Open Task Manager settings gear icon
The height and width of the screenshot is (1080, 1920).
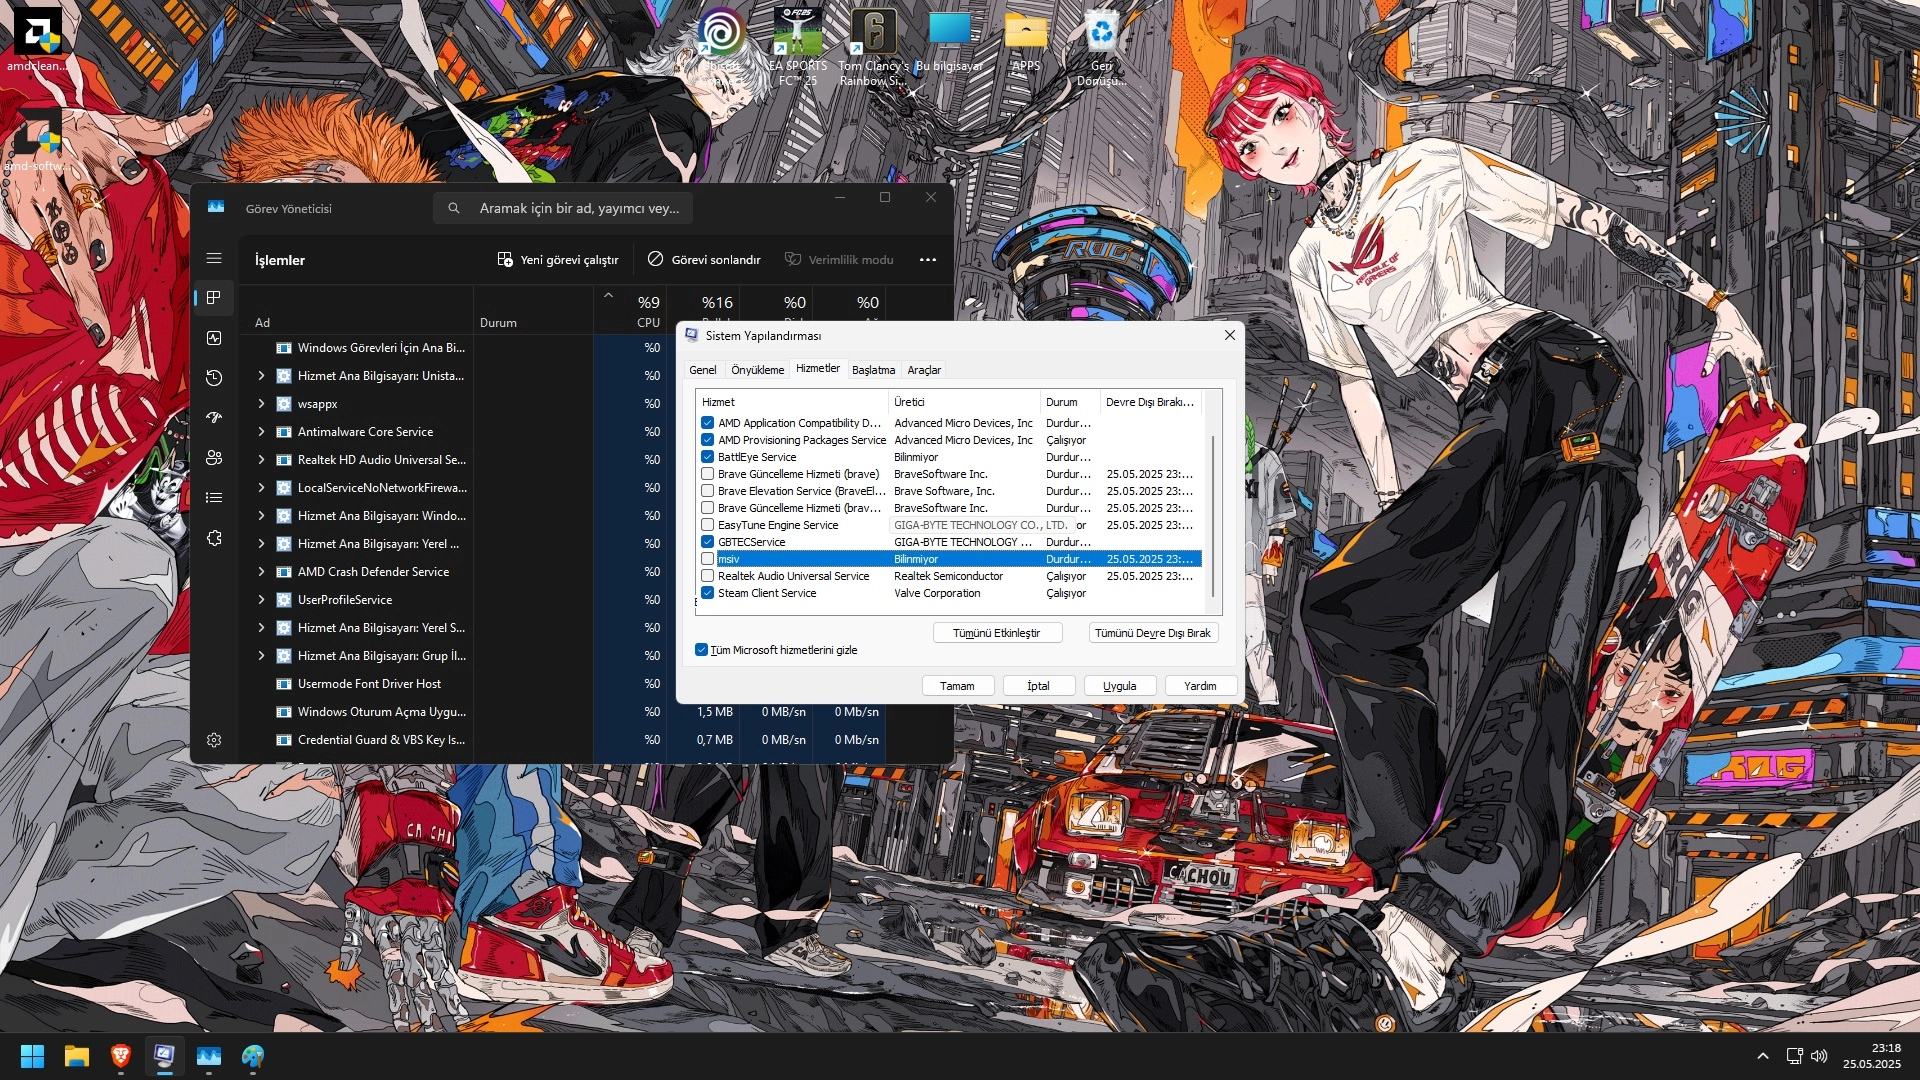pos(214,740)
